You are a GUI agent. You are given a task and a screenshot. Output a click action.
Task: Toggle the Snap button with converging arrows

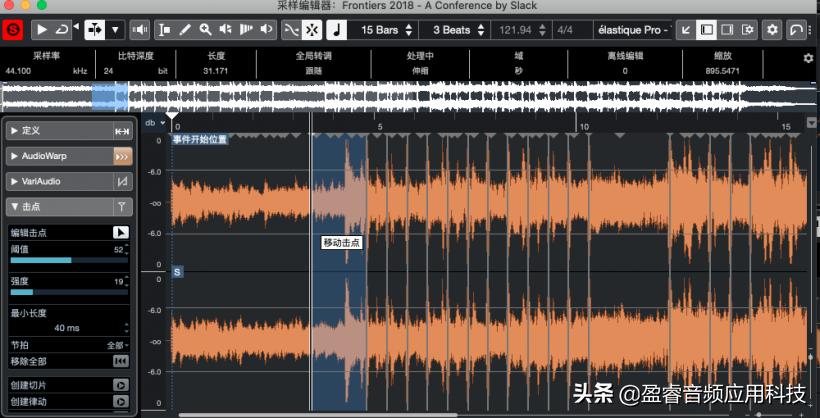pos(312,30)
